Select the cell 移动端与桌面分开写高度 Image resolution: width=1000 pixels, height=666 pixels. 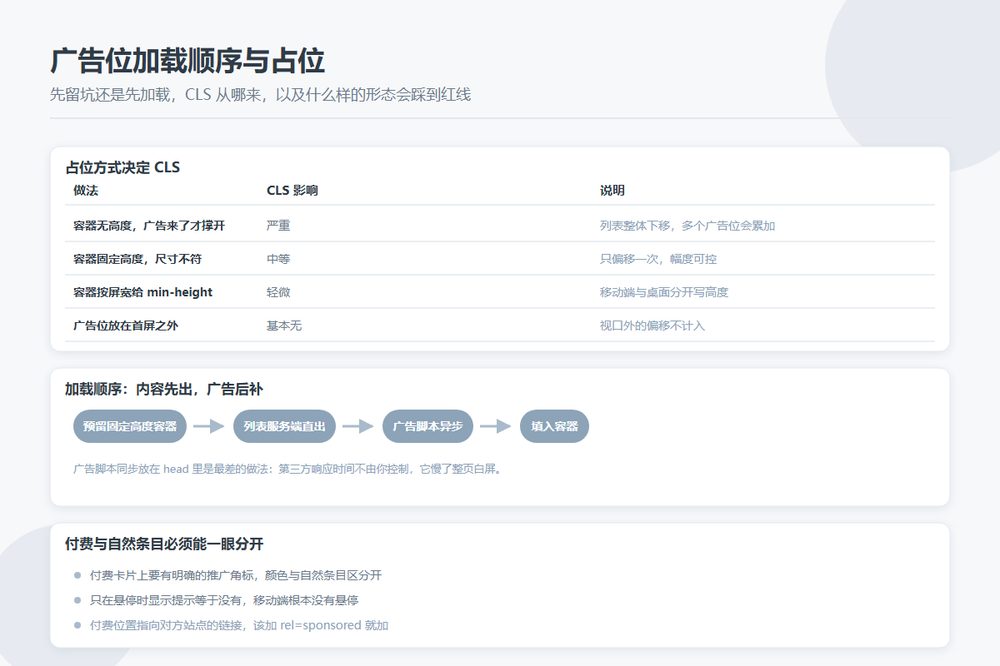coord(663,292)
